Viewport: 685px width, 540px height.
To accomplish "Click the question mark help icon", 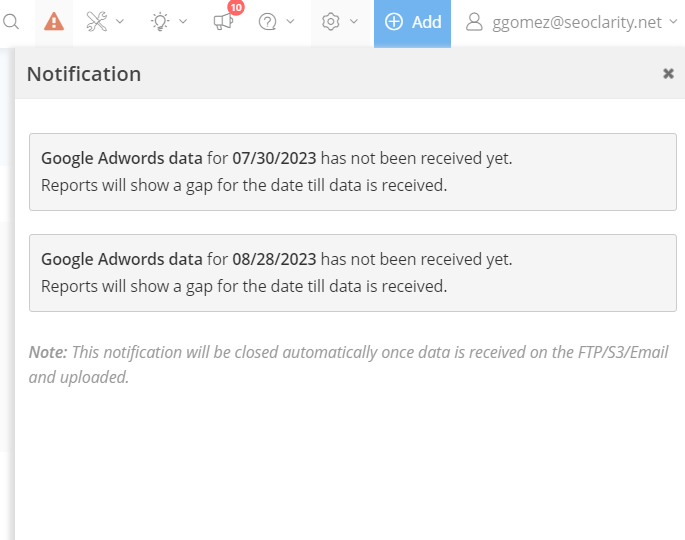I will coord(268,22).
